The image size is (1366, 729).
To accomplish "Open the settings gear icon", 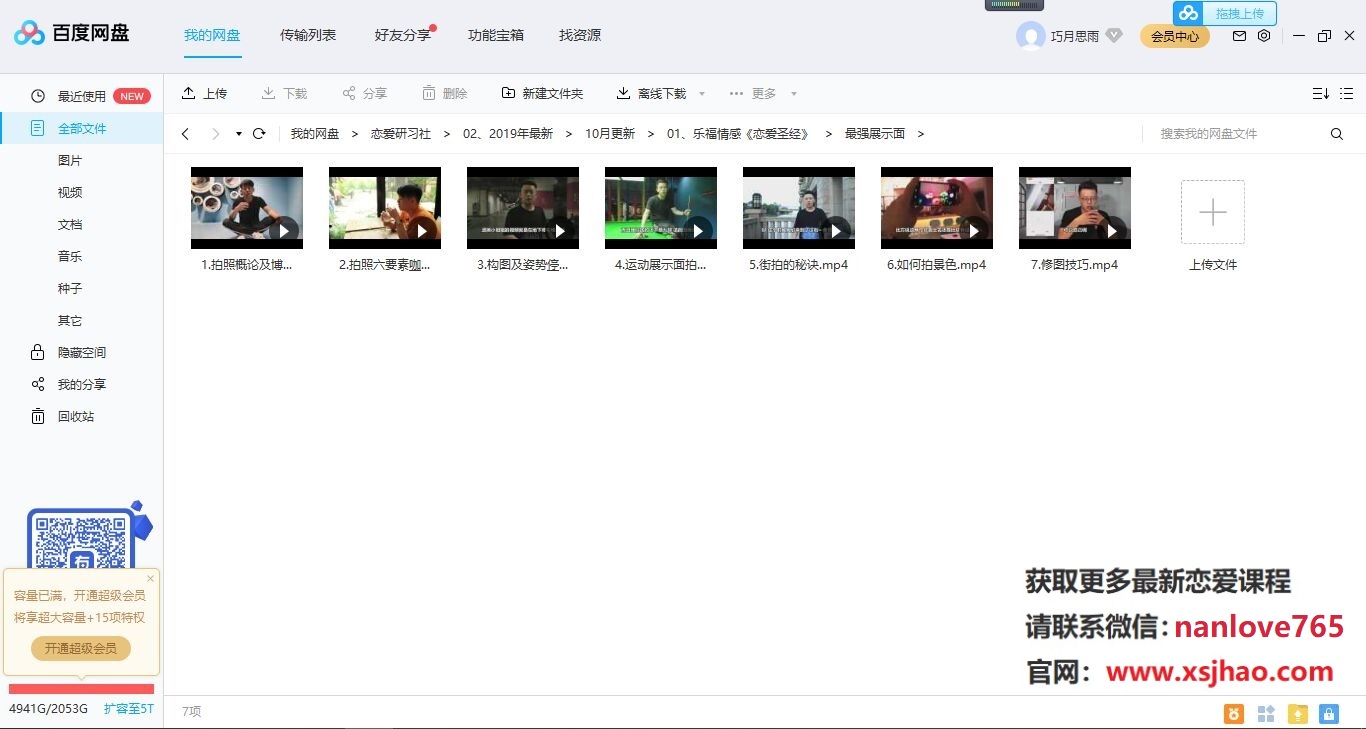I will (x=1264, y=36).
